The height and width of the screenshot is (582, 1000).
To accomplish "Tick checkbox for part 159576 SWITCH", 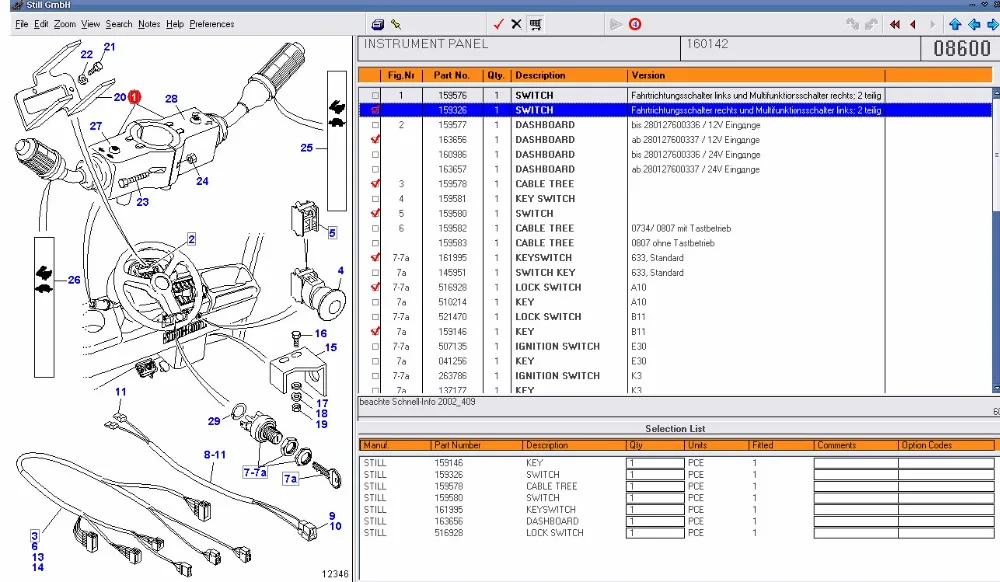I will (375, 96).
